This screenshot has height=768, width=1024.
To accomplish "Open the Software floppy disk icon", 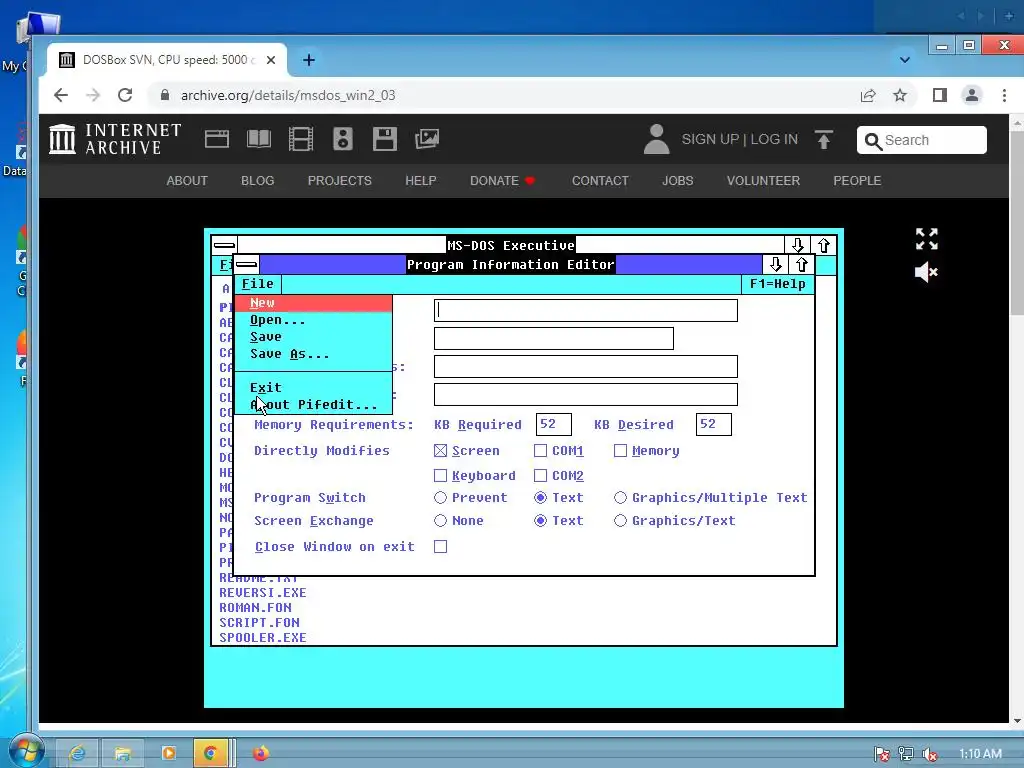I will [x=385, y=139].
